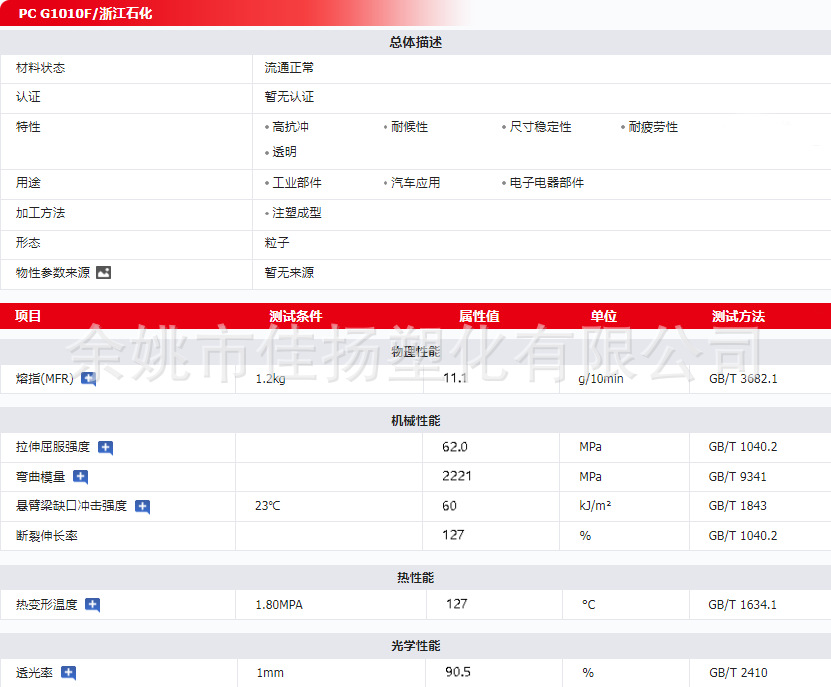Viewport: 831px width, 687px height.
Task: Select the 粒子 form value
Action: pos(277,243)
